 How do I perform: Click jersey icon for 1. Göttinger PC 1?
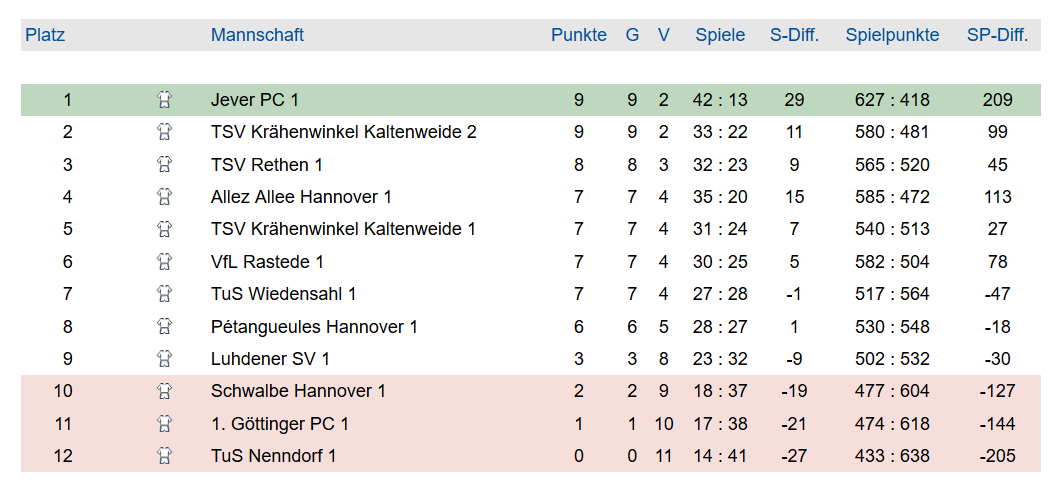click(164, 424)
